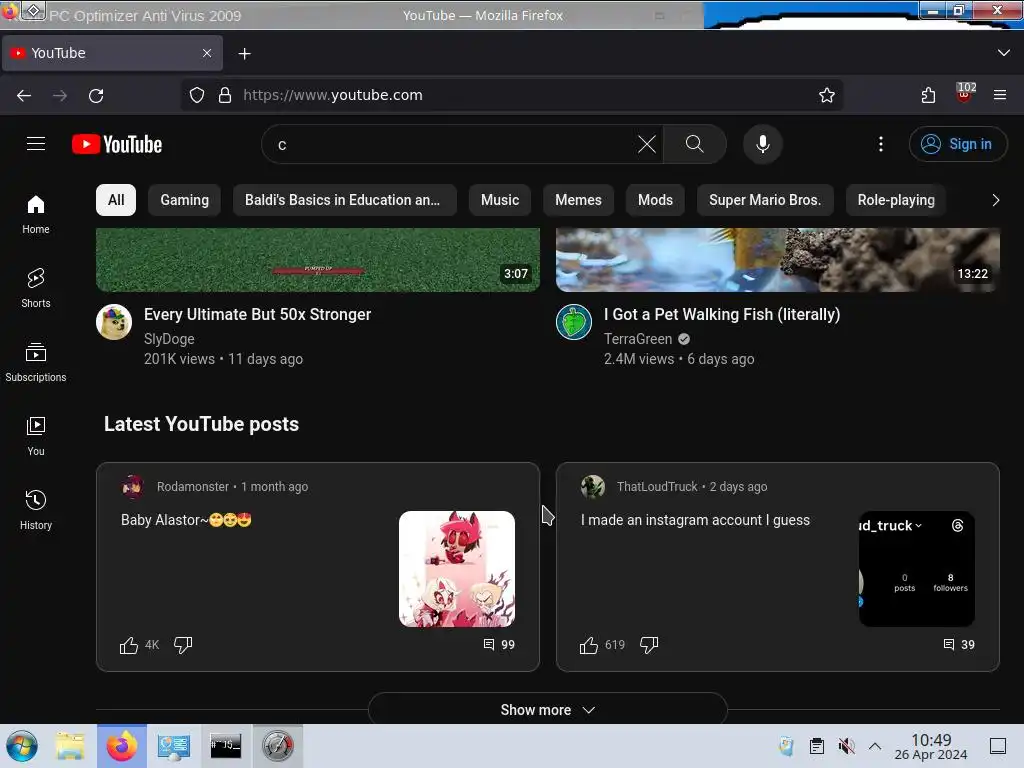Go back with Firefox back arrow

click(x=24, y=95)
